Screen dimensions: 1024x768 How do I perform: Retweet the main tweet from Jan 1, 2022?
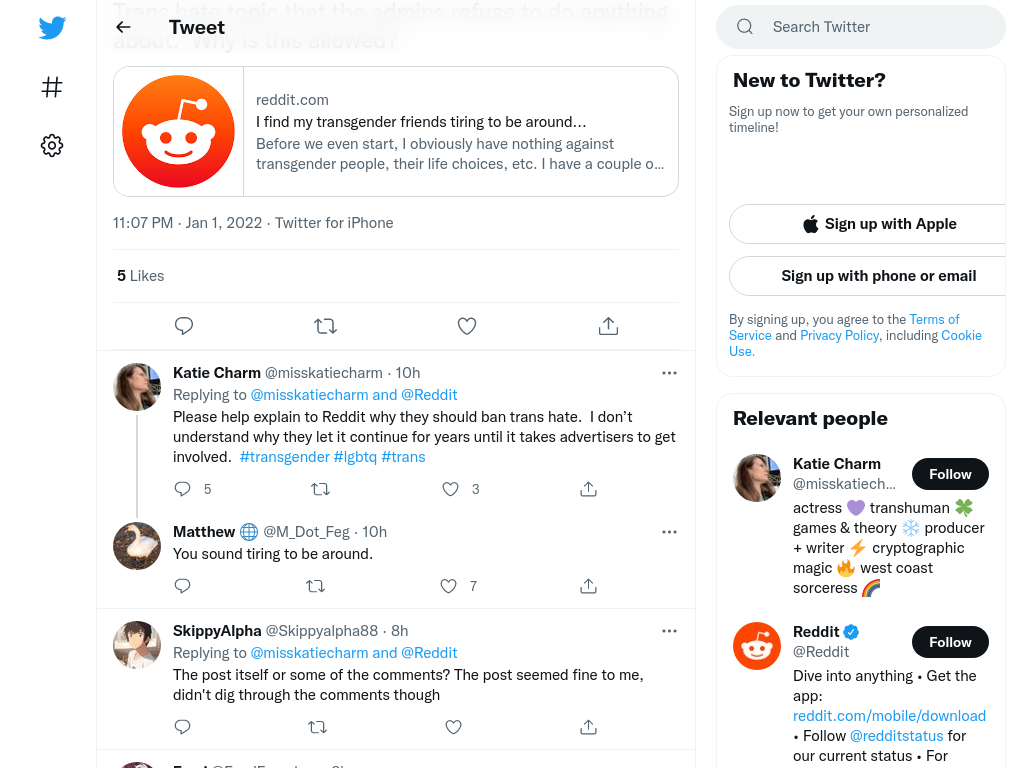pos(325,325)
